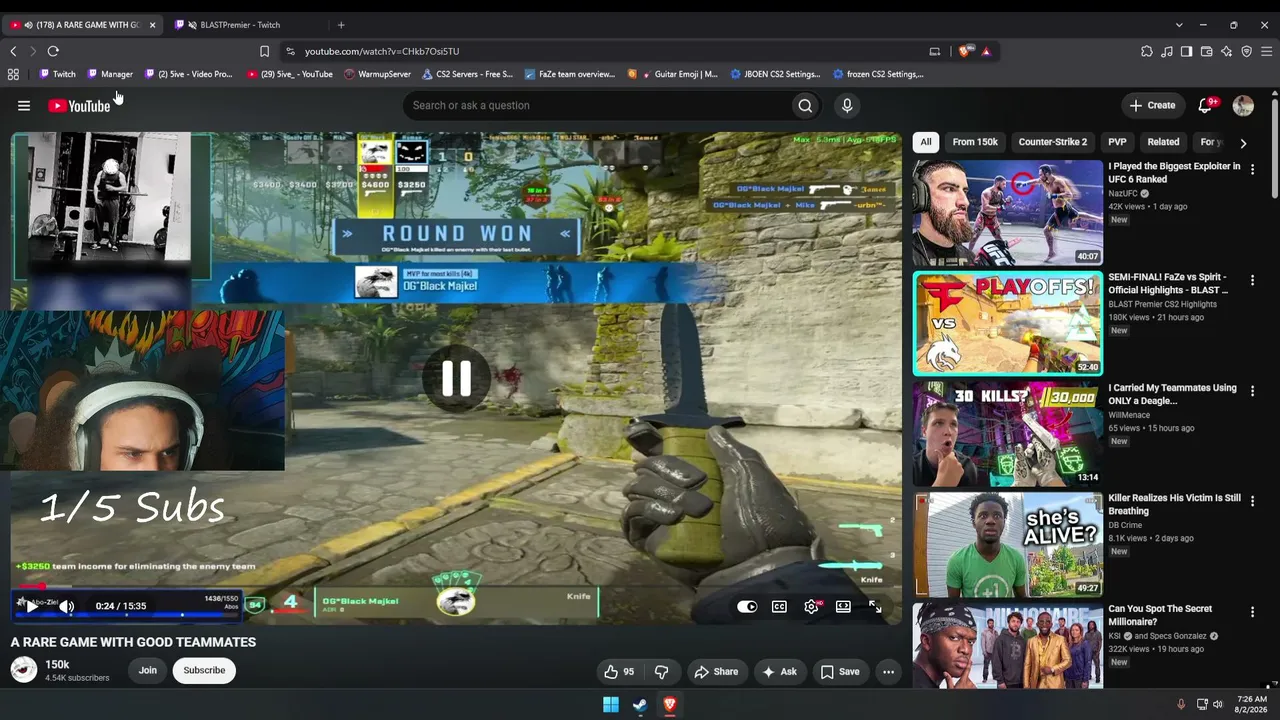Share this video

[x=716, y=672]
